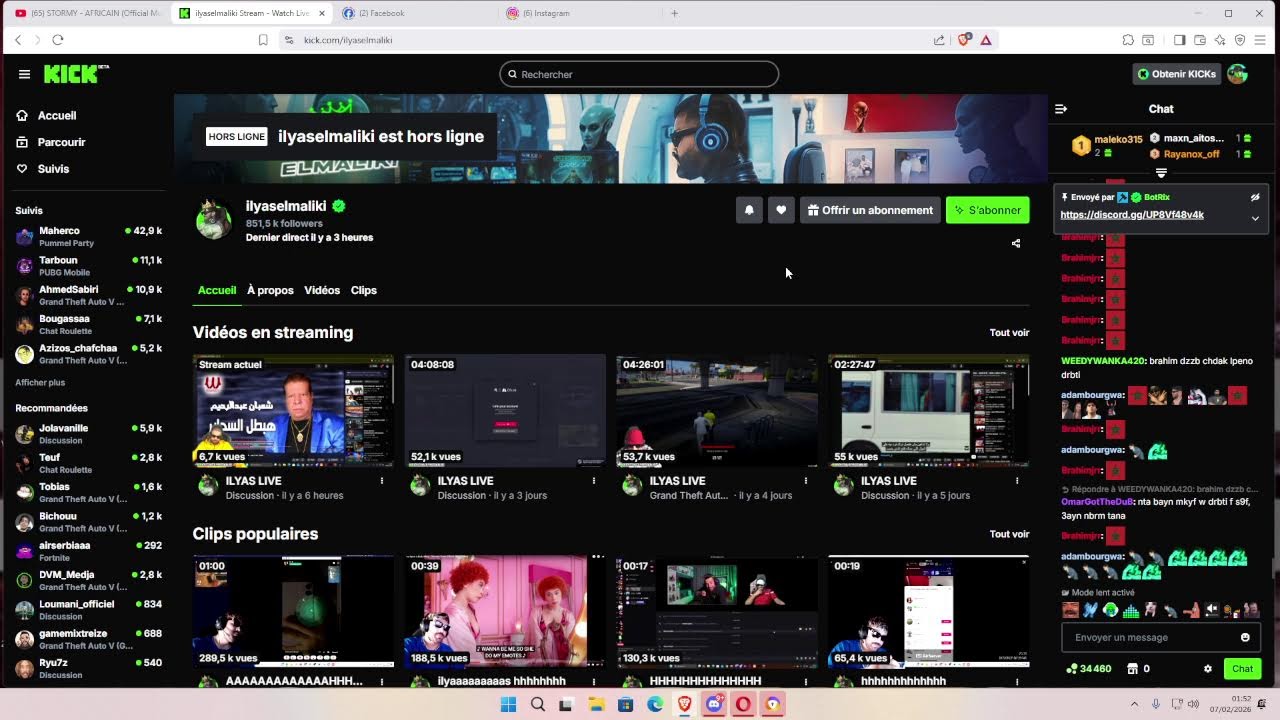Open the user profile avatar menu
This screenshot has width=1280, height=720.
(x=1237, y=74)
